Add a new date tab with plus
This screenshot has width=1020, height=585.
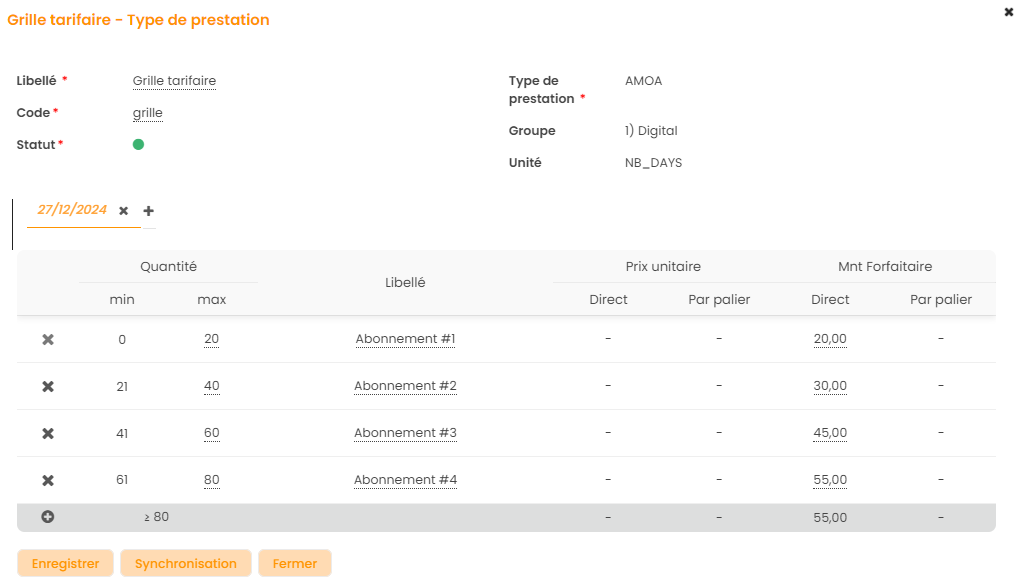point(149,211)
